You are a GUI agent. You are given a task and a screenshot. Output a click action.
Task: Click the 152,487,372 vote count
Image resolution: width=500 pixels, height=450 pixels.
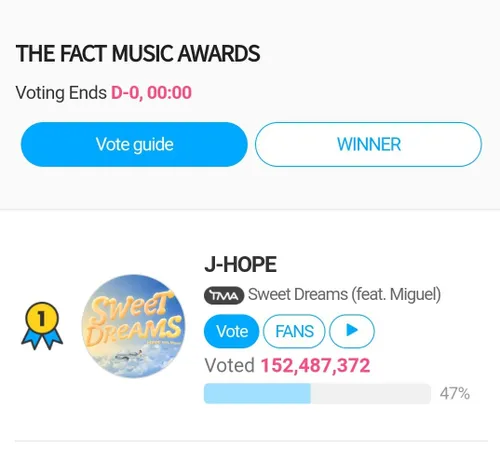[315, 365]
